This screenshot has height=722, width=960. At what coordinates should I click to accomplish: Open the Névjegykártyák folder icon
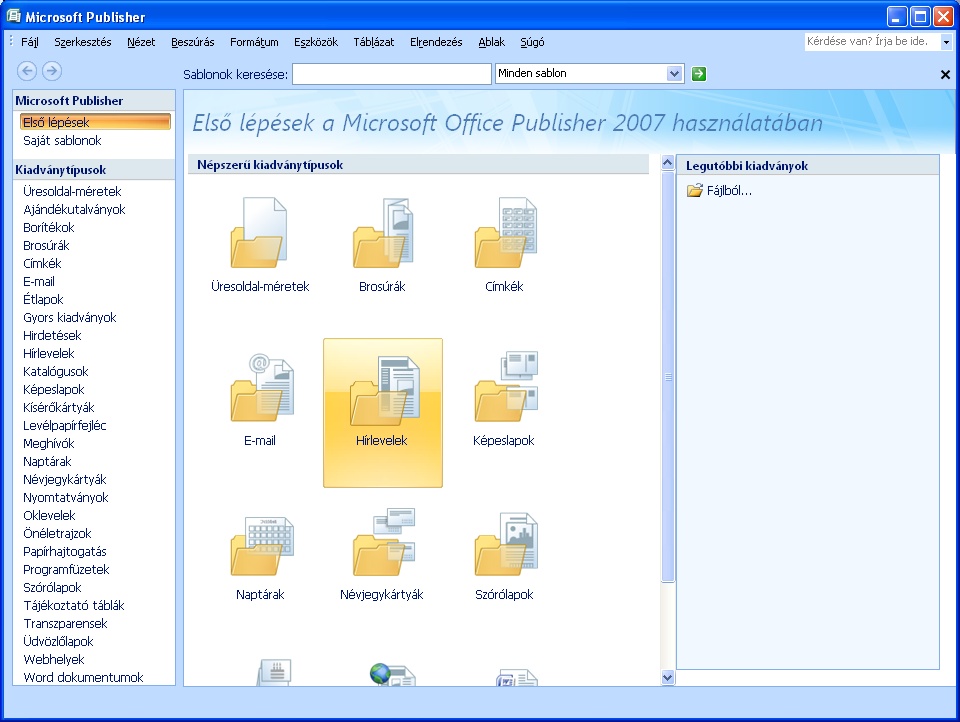[x=384, y=542]
